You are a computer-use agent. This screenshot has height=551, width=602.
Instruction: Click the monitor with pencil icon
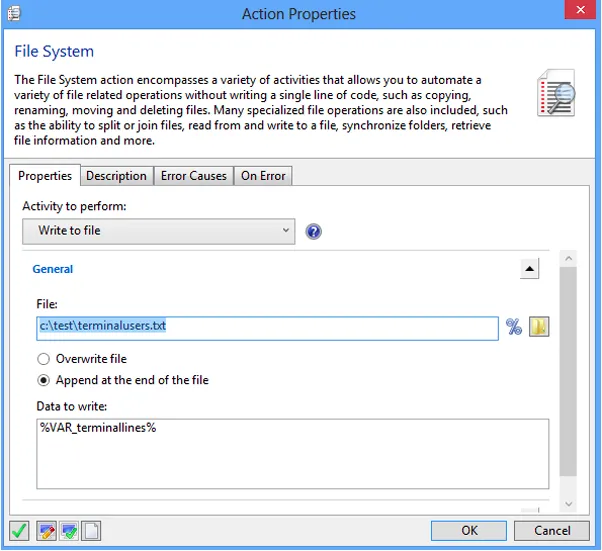[x=46, y=531]
